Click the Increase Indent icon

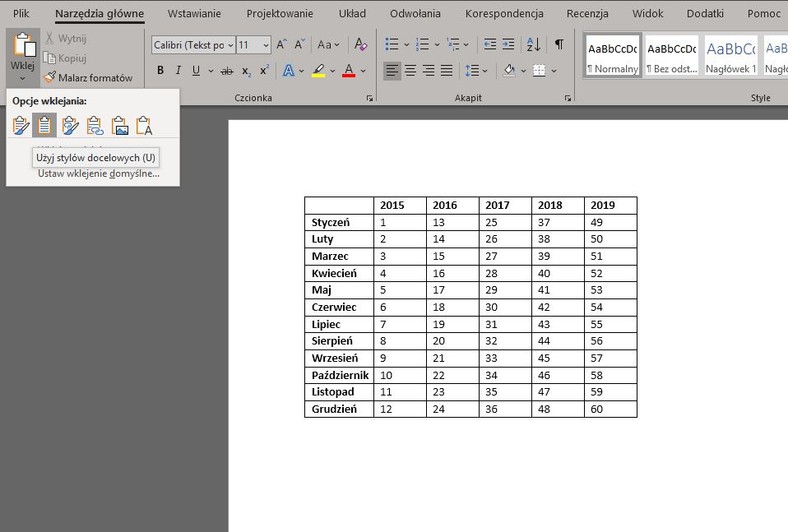509,45
